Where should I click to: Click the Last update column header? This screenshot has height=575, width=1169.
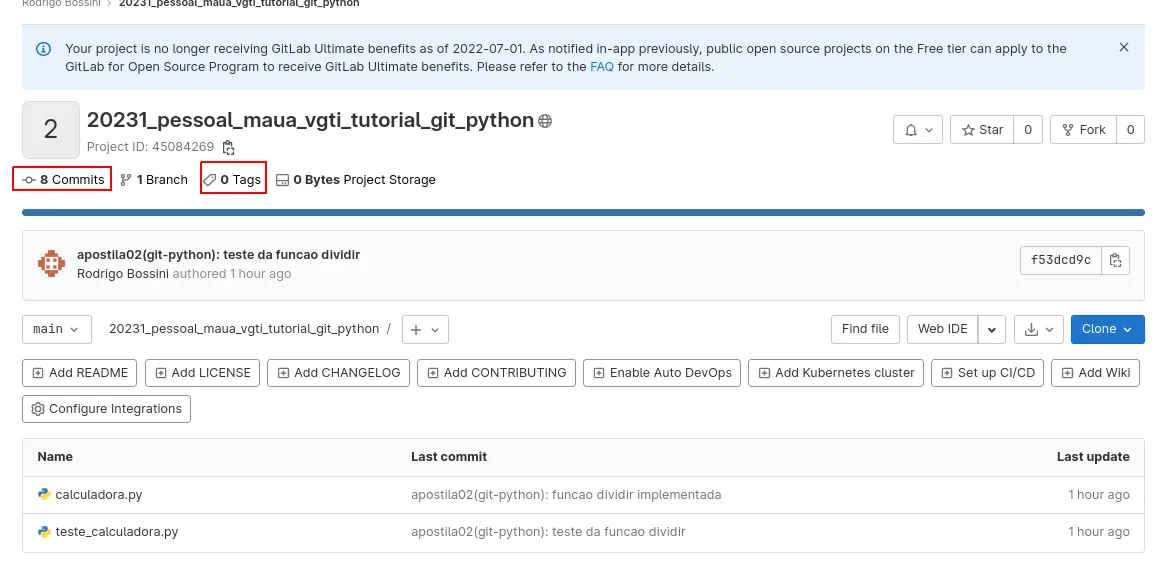point(1093,456)
